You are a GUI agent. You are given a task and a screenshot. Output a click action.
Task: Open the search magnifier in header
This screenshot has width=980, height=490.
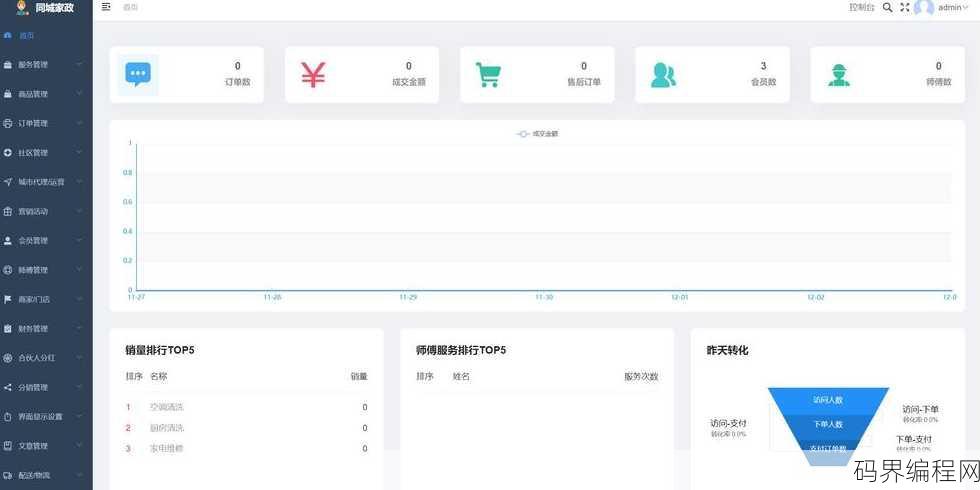coord(888,8)
